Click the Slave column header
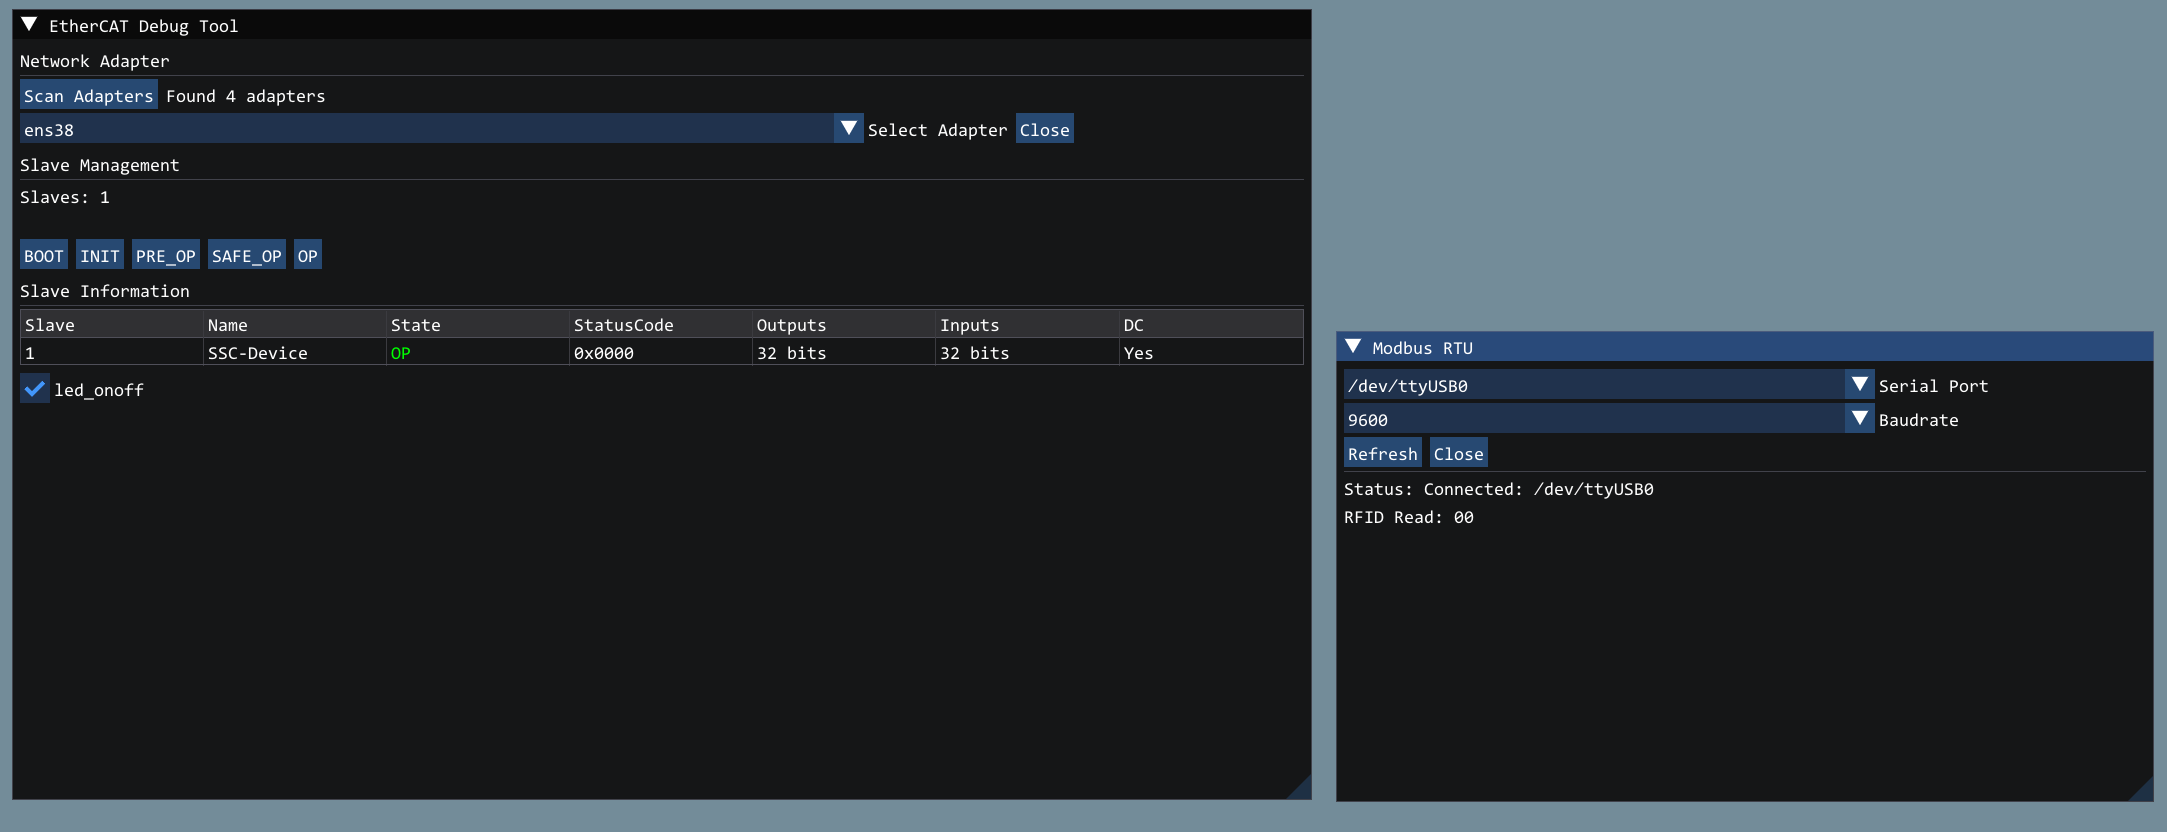The image size is (2167, 832). 112,324
